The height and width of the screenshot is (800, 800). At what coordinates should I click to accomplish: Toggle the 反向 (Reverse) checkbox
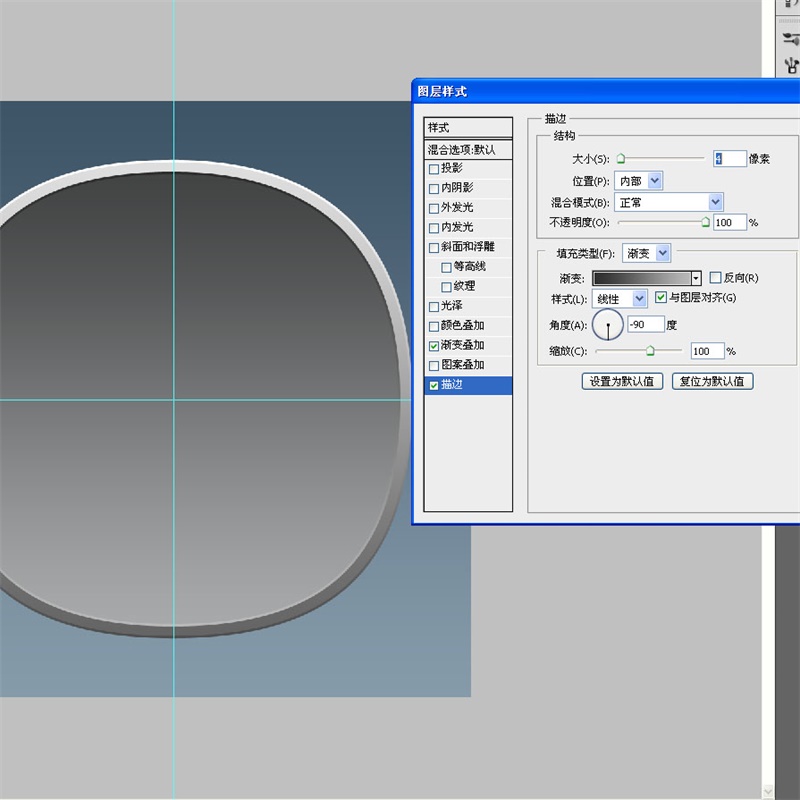[x=715, y=278]
